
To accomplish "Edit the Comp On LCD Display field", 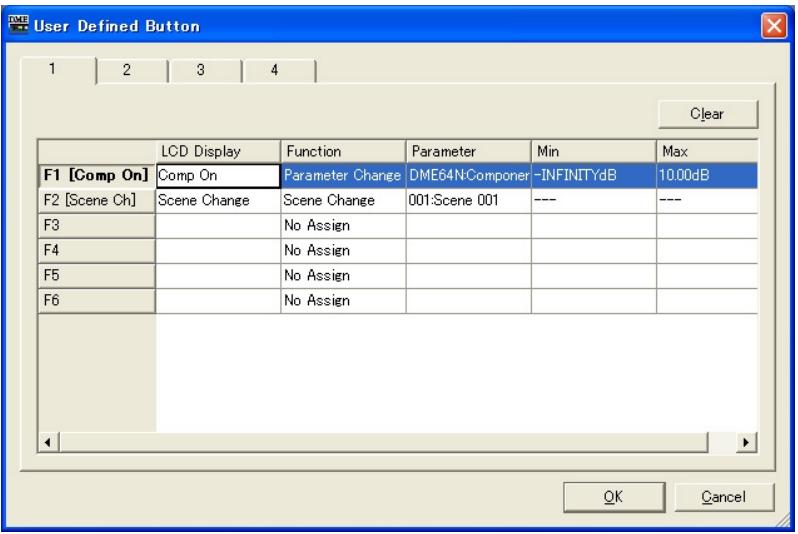I will pyautogui.click(x=218, y=176).
